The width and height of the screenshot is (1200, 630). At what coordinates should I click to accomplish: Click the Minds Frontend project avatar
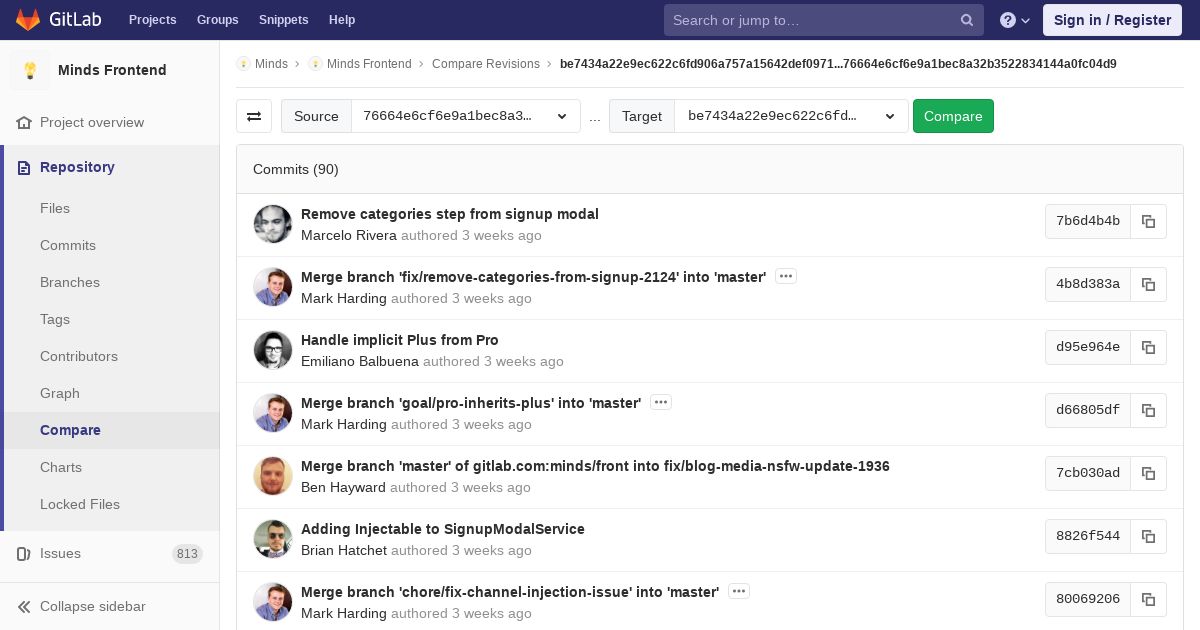tap(30, 70)
